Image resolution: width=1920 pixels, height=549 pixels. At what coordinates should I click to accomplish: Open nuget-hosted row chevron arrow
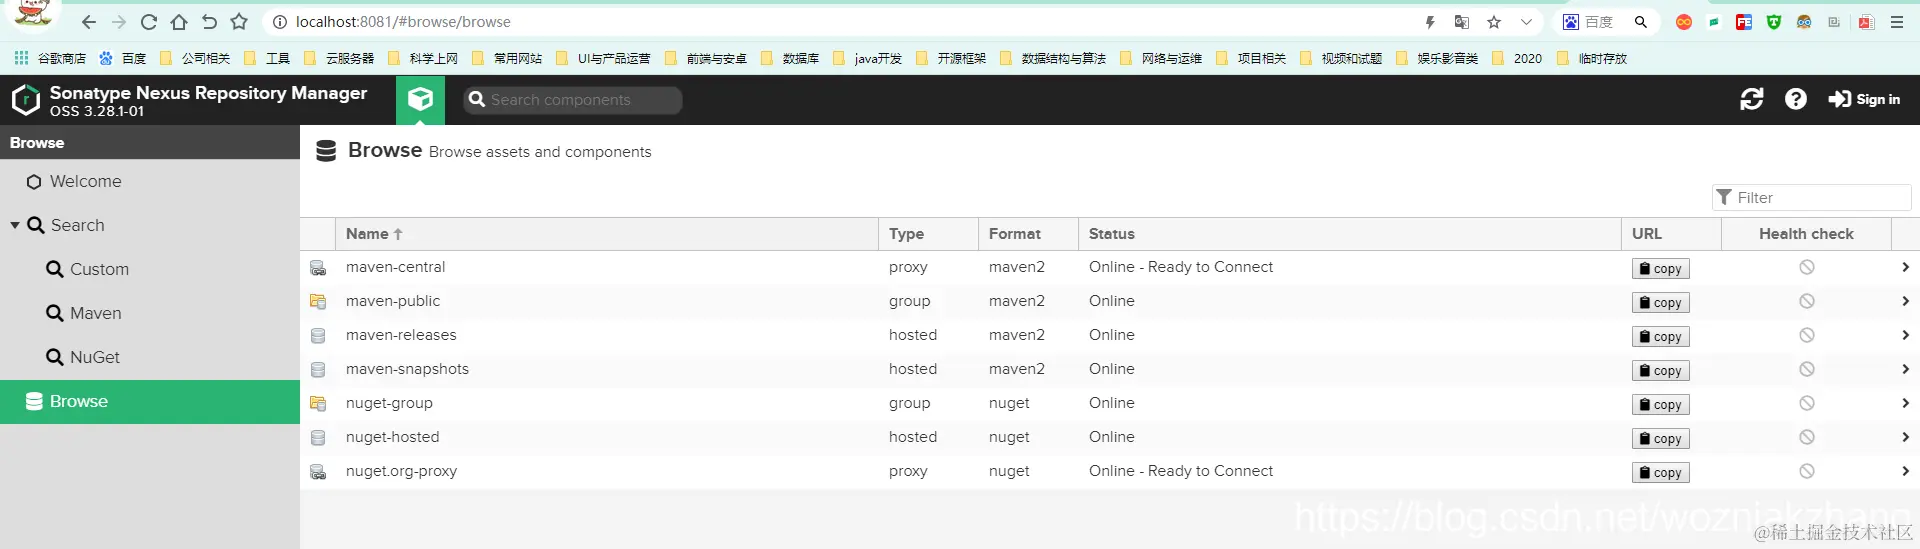[1905, 437]
